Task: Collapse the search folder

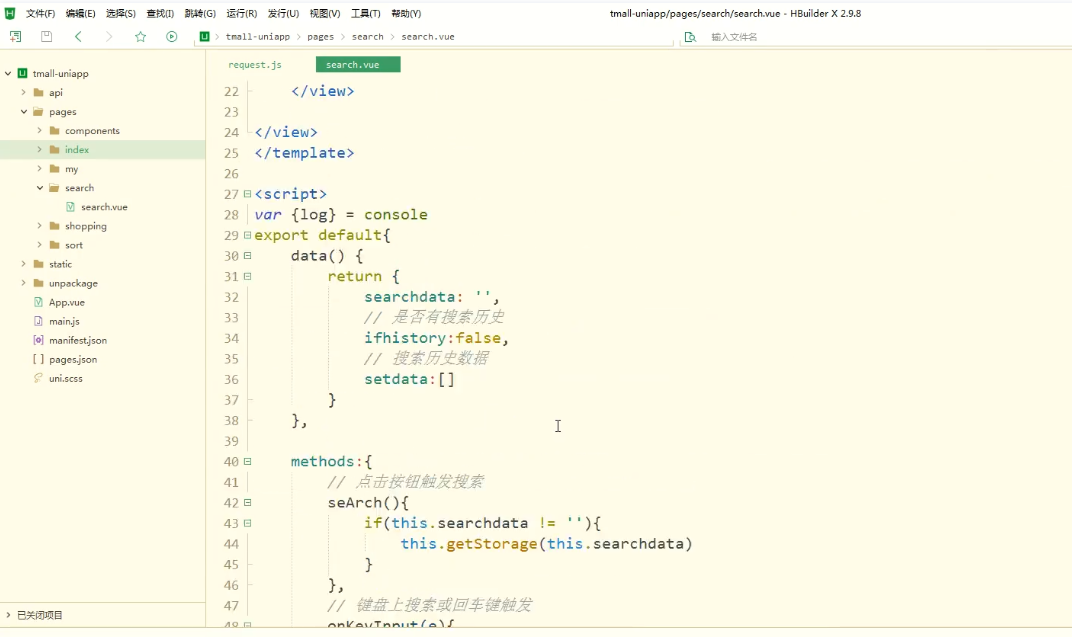Action: coord(39,188)
